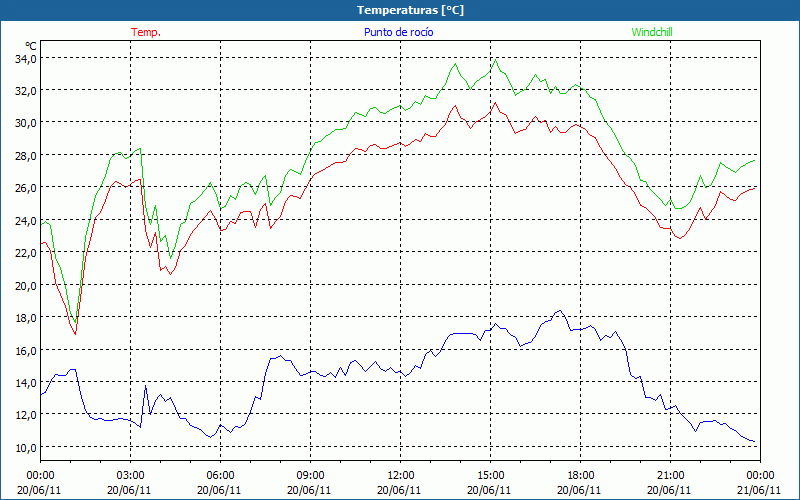Click the 30,0 y-axis value
This screenshot has width=800, height=500.
[26, 123]
